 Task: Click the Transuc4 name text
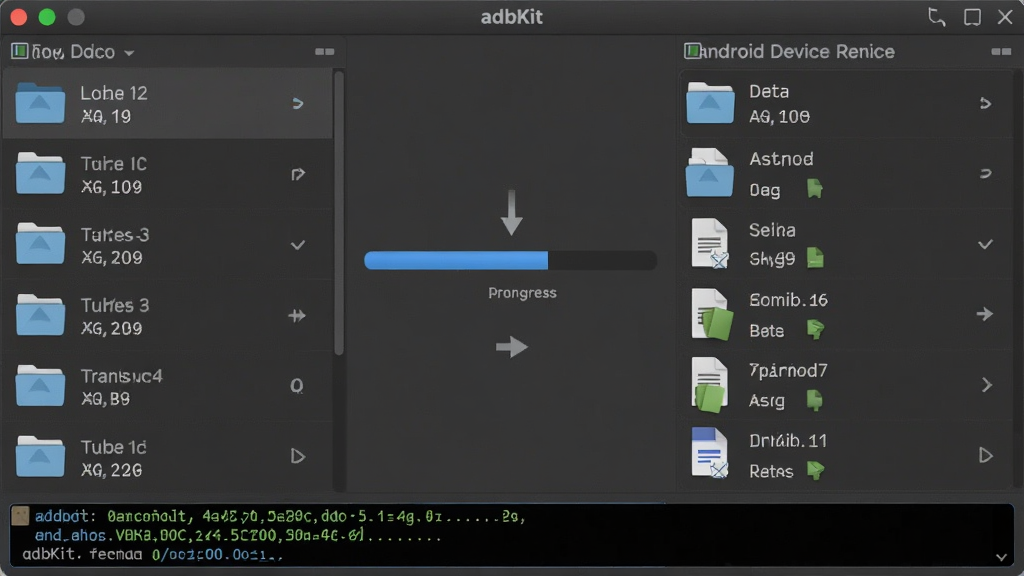121,376
